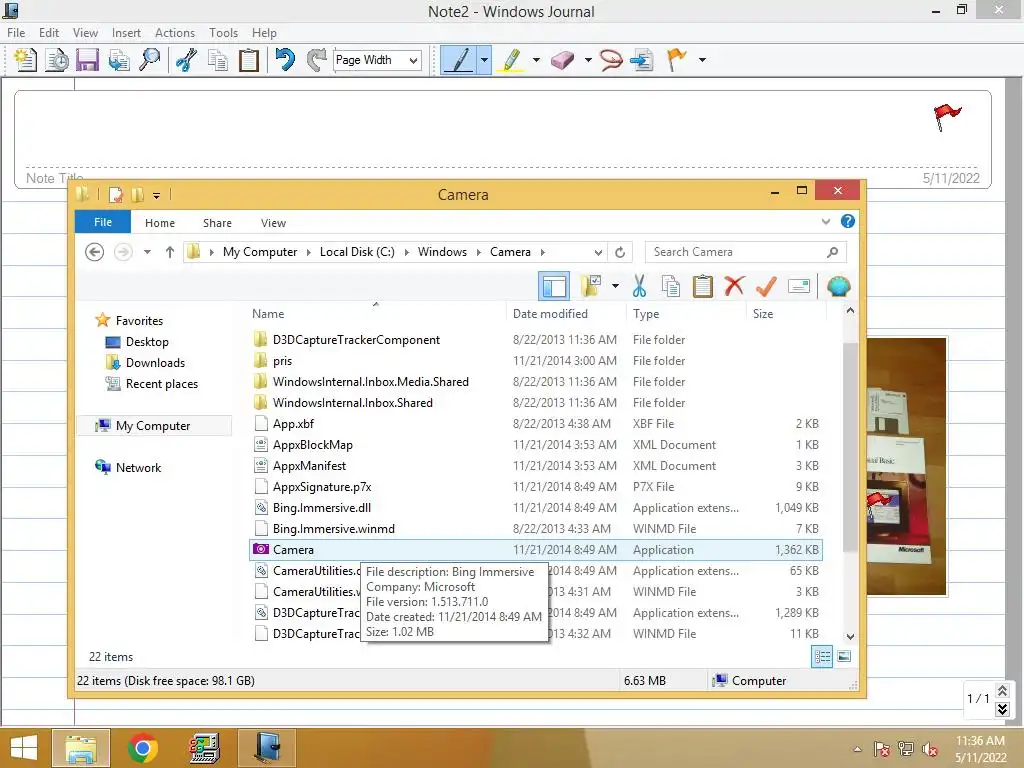
Task: Switch to the Home ribbon tab
Action: pyautogui.click(x=160, y=223)
